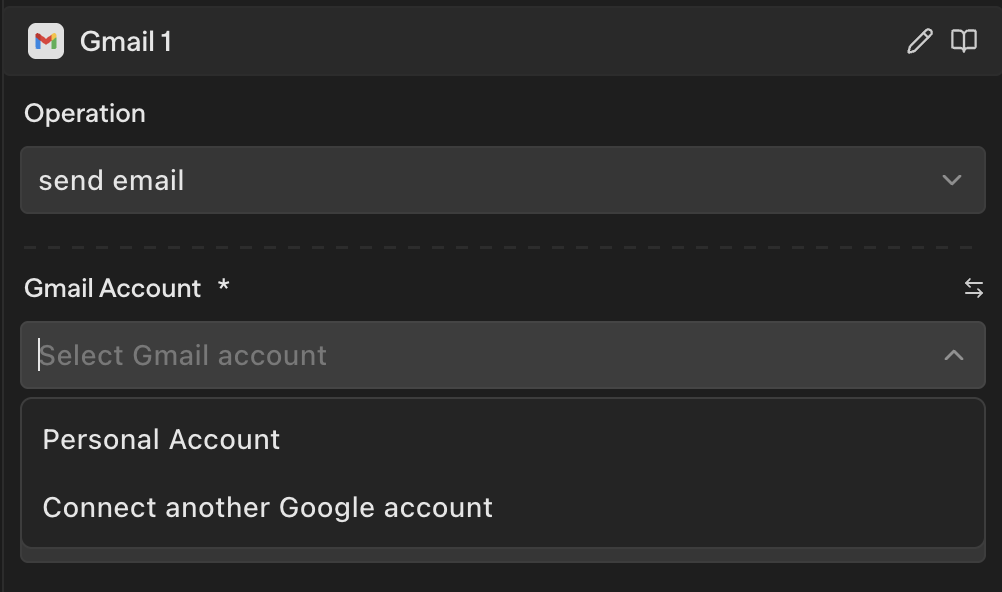This screenshot has width=1002, height=592.
Task: Click the send email operation value
Action: (x=111, y=180)
